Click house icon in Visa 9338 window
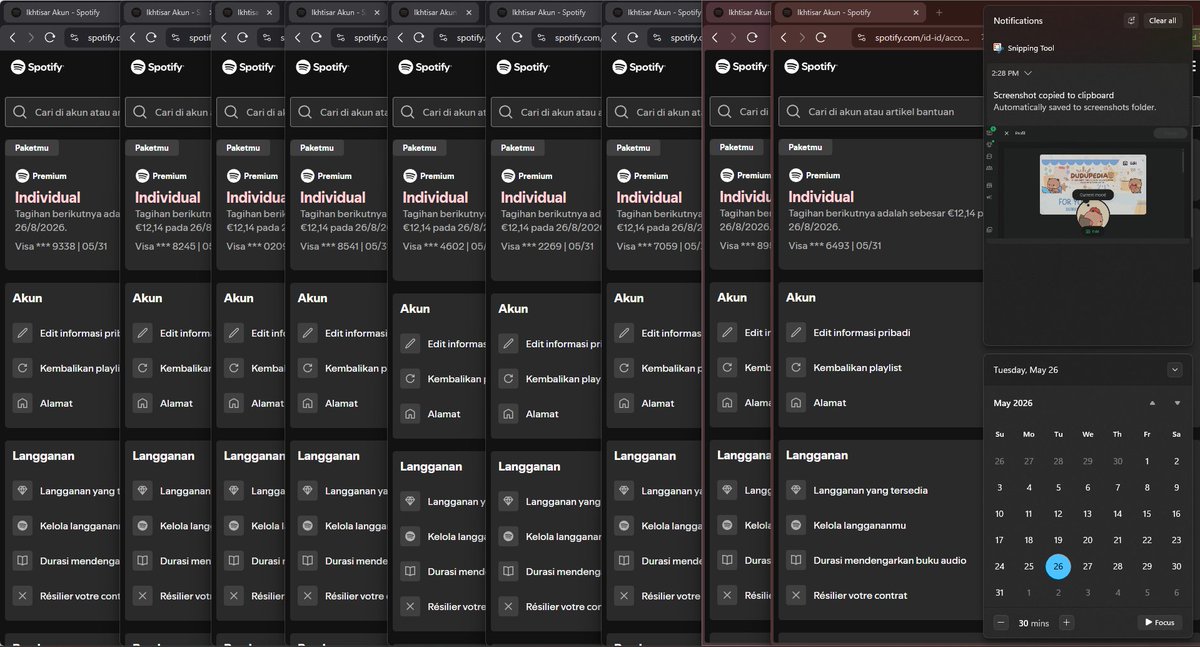The width and height of the screenshot is (1200, 647). click(x=23, y=403)
